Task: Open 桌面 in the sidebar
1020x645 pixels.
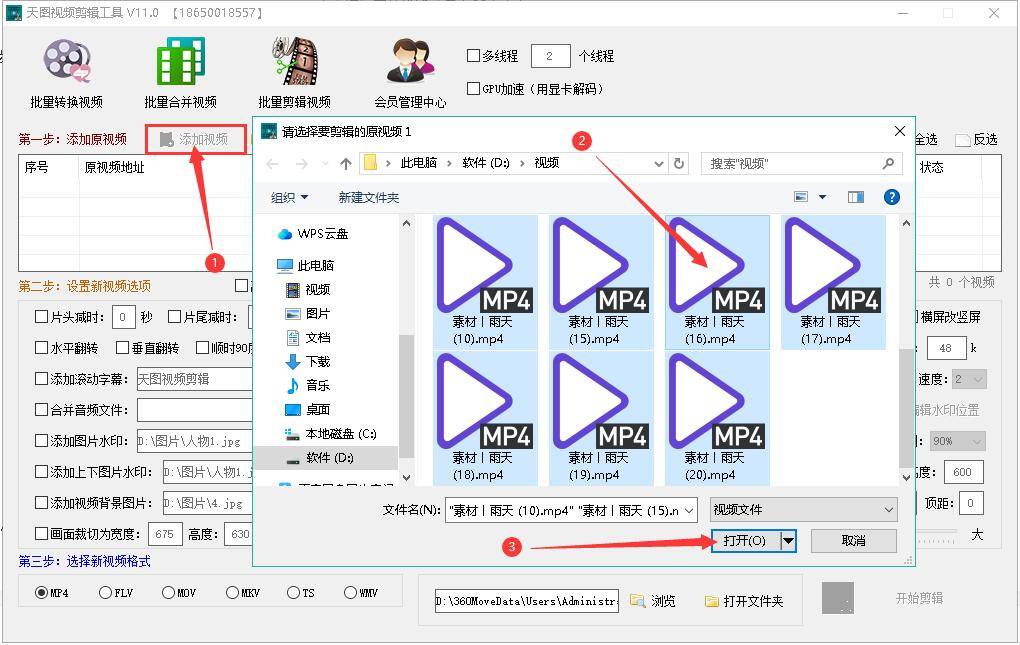Action: (x=308, y=410)
